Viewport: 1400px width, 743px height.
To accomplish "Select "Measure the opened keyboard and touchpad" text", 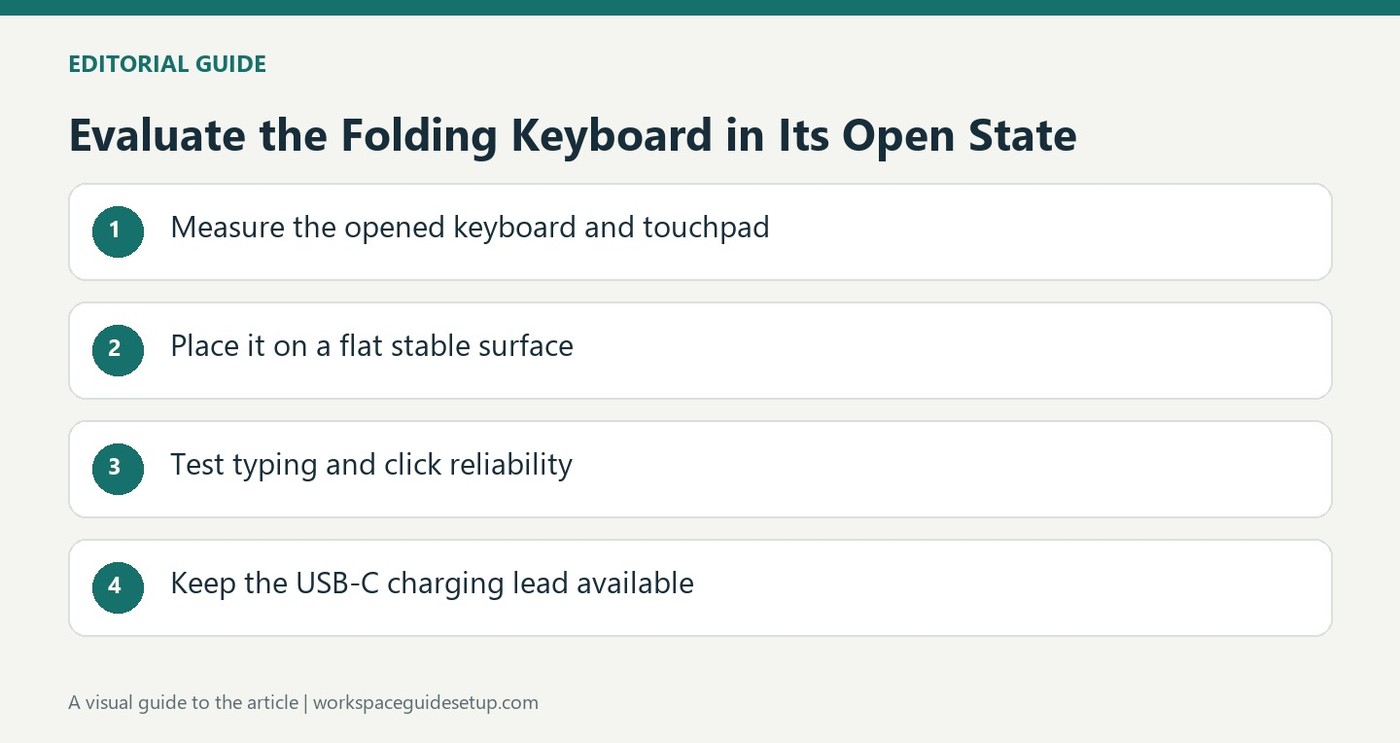I will click(x=470, y=228).
